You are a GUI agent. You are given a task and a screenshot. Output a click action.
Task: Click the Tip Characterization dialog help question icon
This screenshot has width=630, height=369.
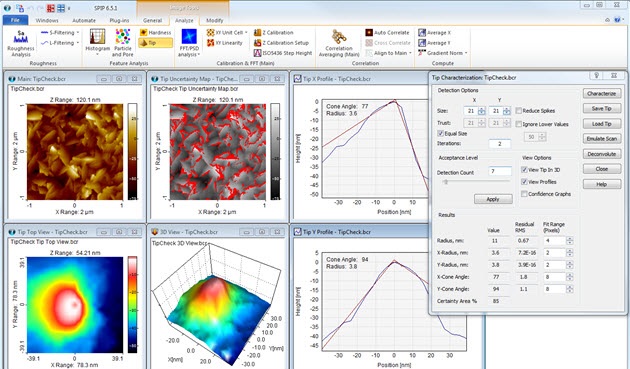tap(597, 75)
